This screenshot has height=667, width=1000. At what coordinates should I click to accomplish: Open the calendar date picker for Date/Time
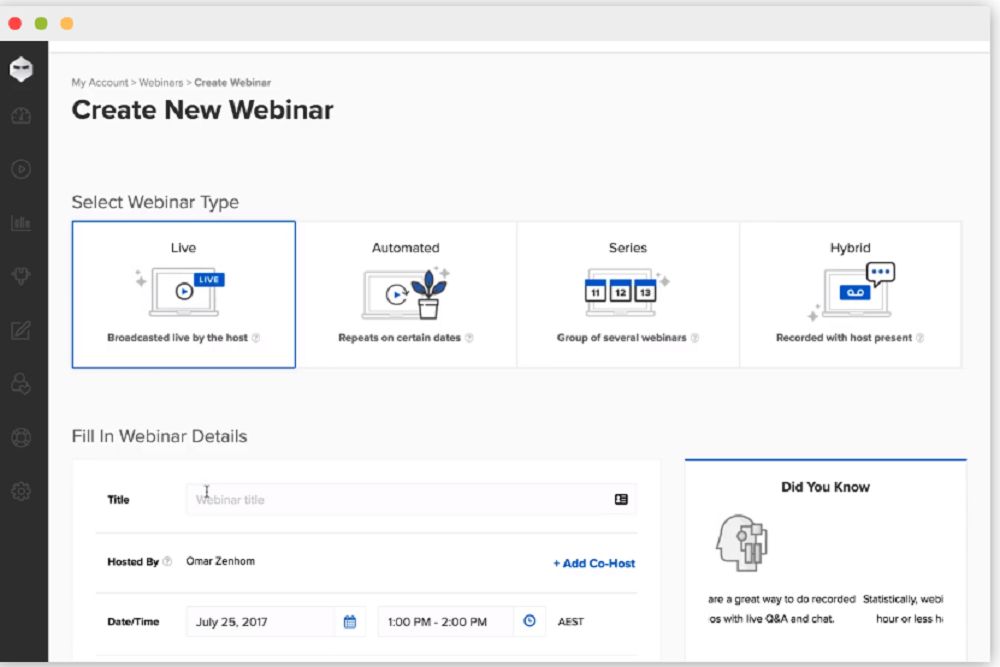click(349, 621)
